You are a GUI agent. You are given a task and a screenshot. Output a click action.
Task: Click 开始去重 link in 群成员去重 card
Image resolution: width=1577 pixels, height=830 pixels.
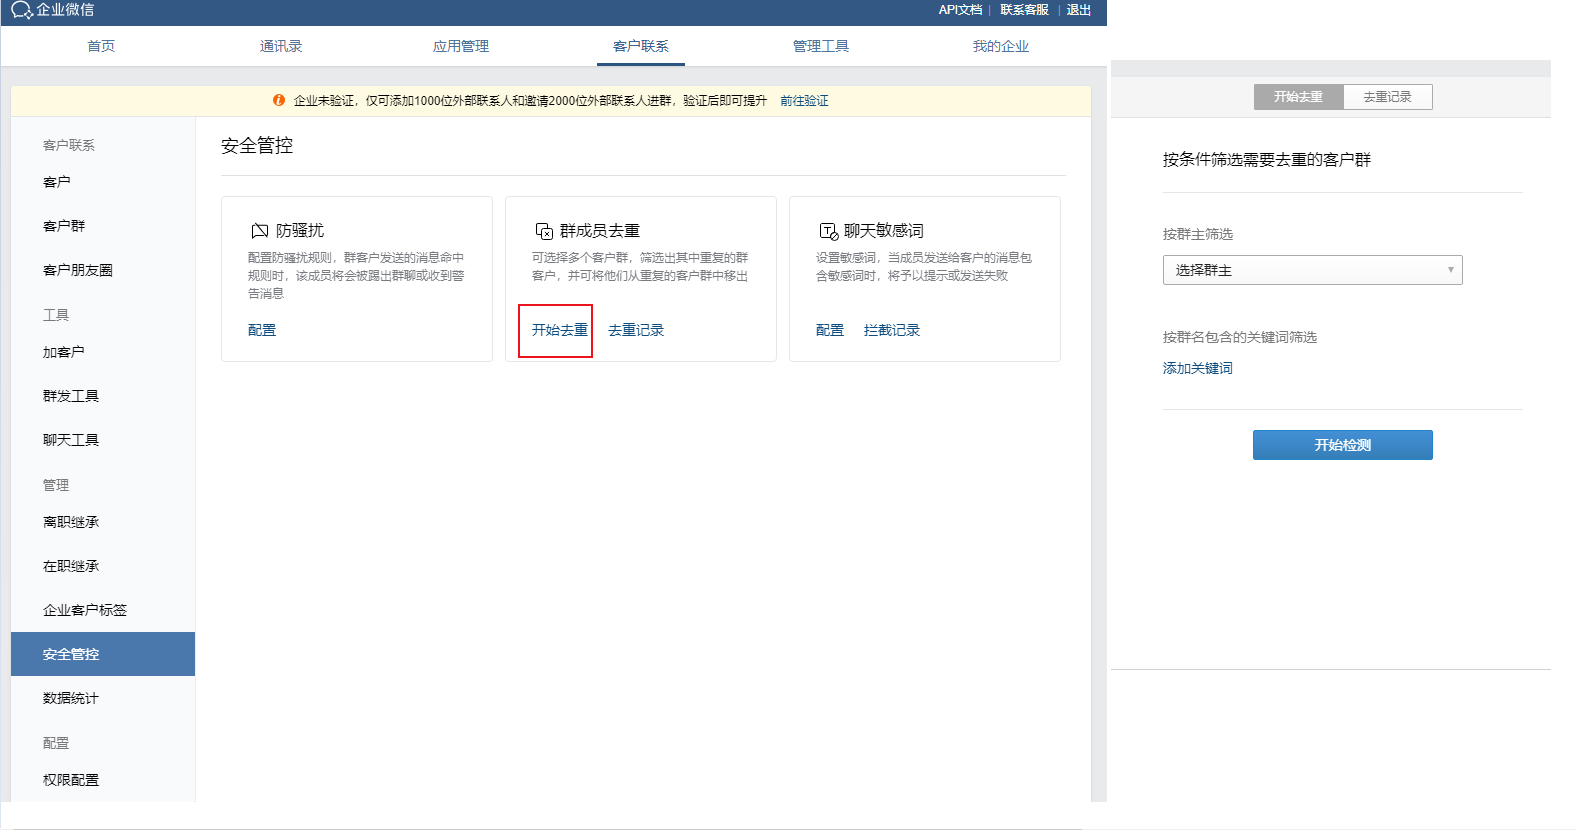point(559,330)
